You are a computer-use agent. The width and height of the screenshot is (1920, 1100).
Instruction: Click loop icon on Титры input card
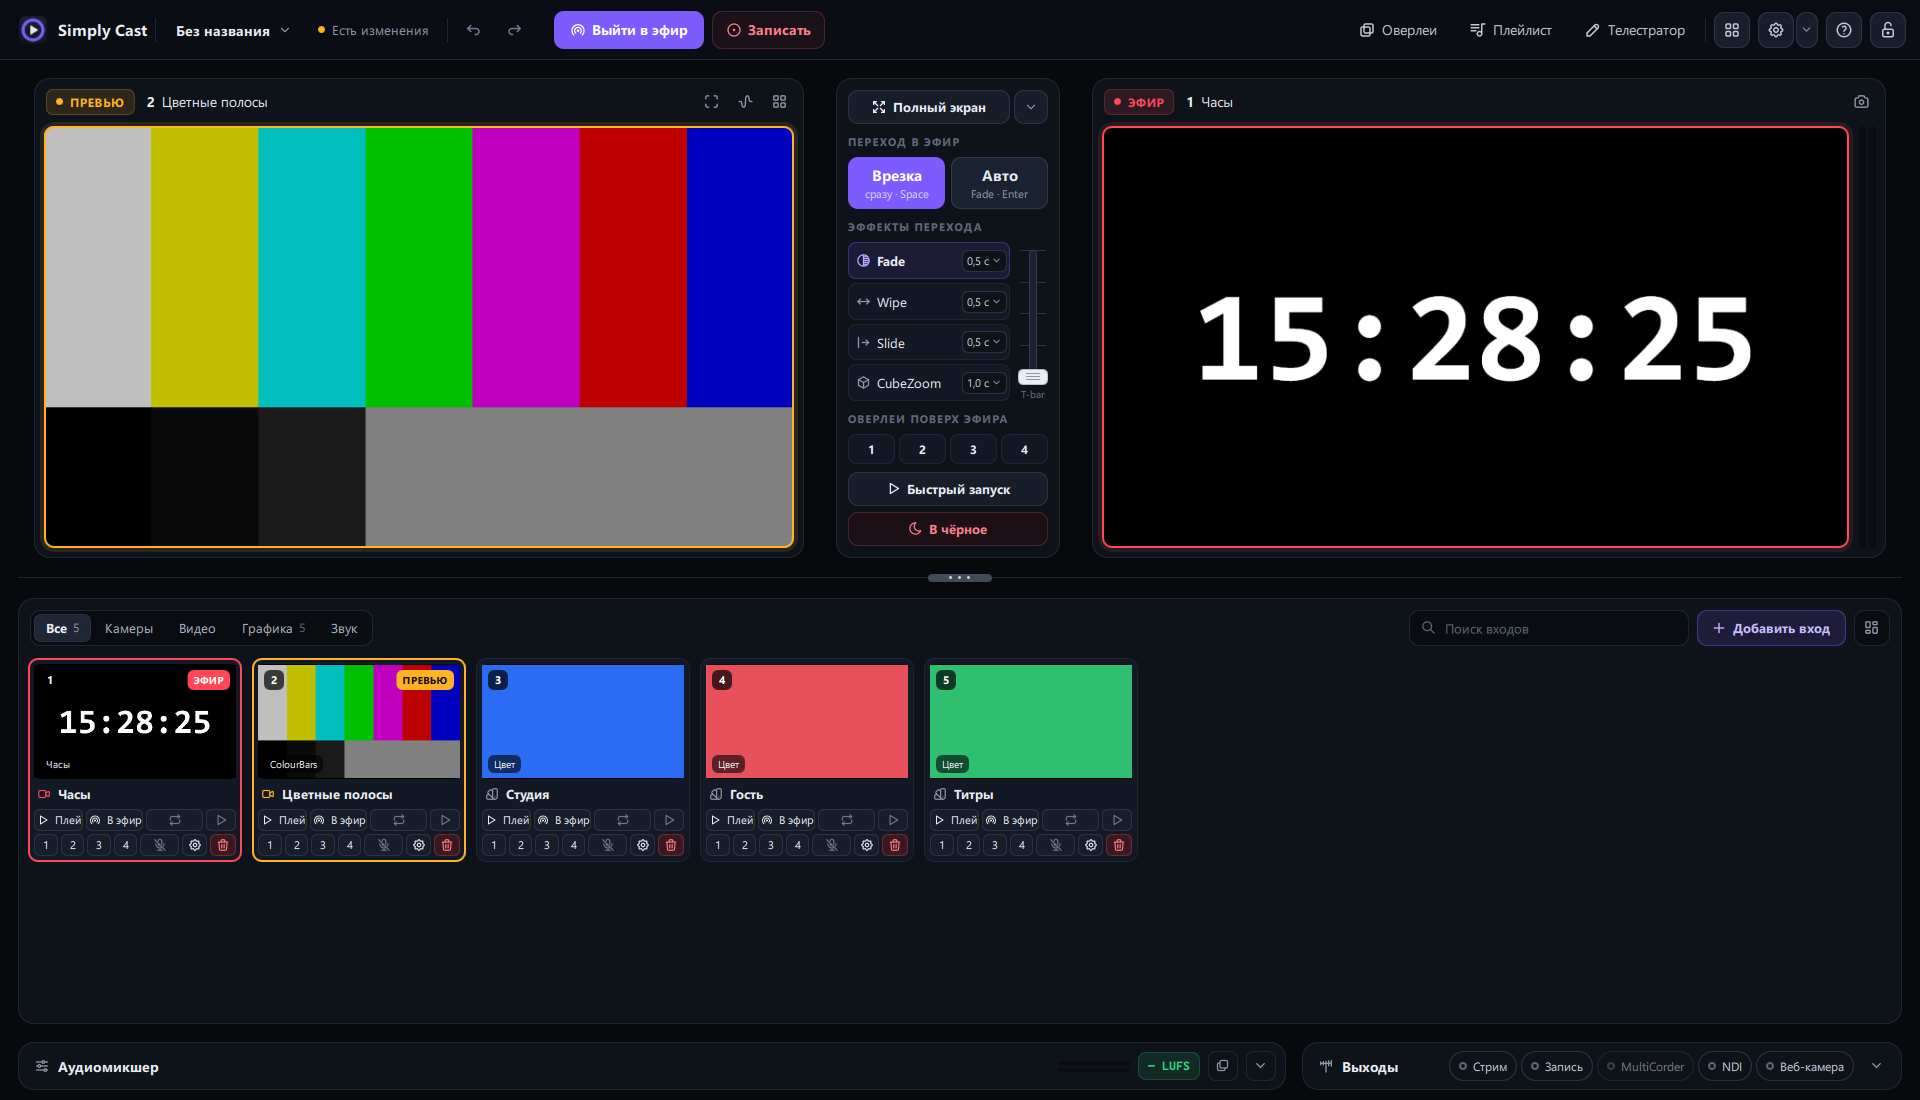(x=1071, y=820)
